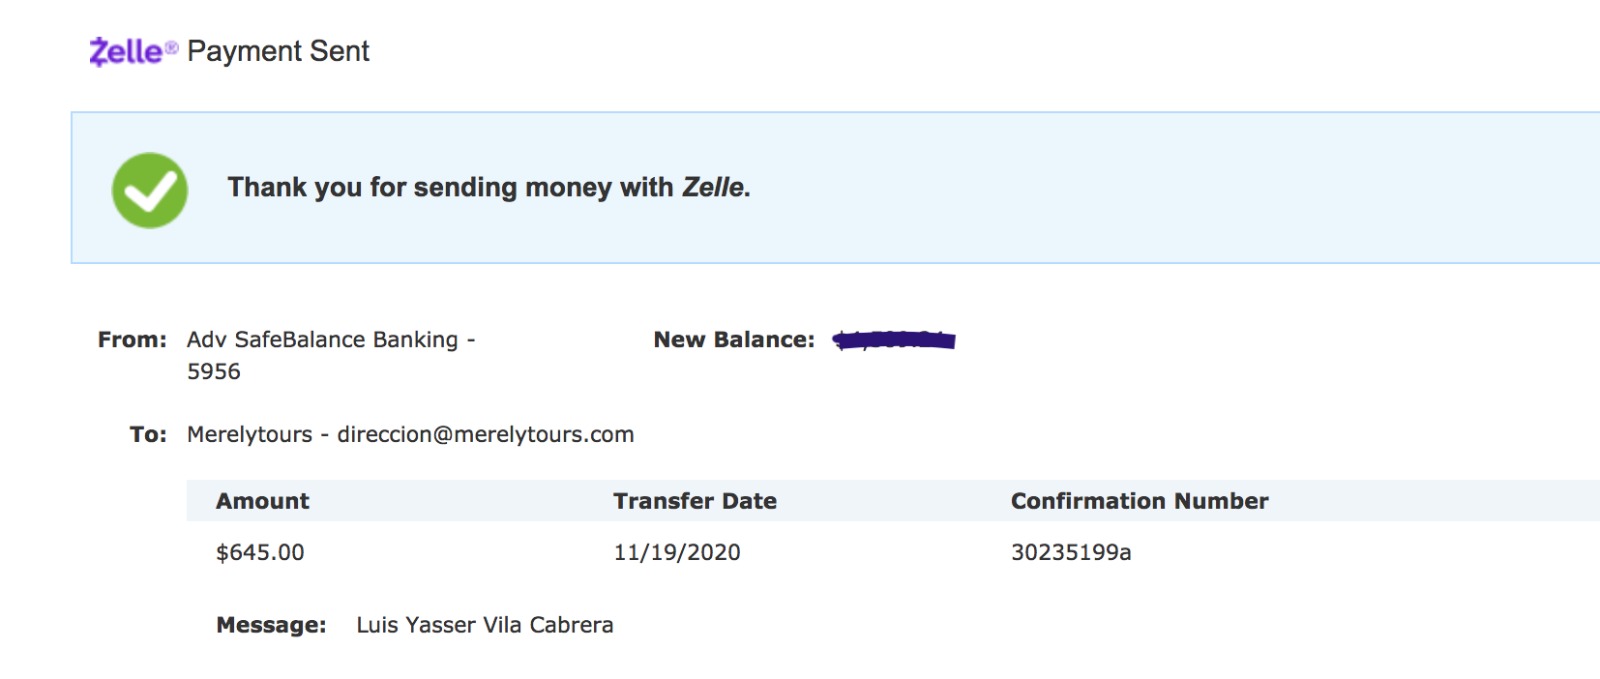
Task: Select the $645.00 amount value
Action: [260, 552]
